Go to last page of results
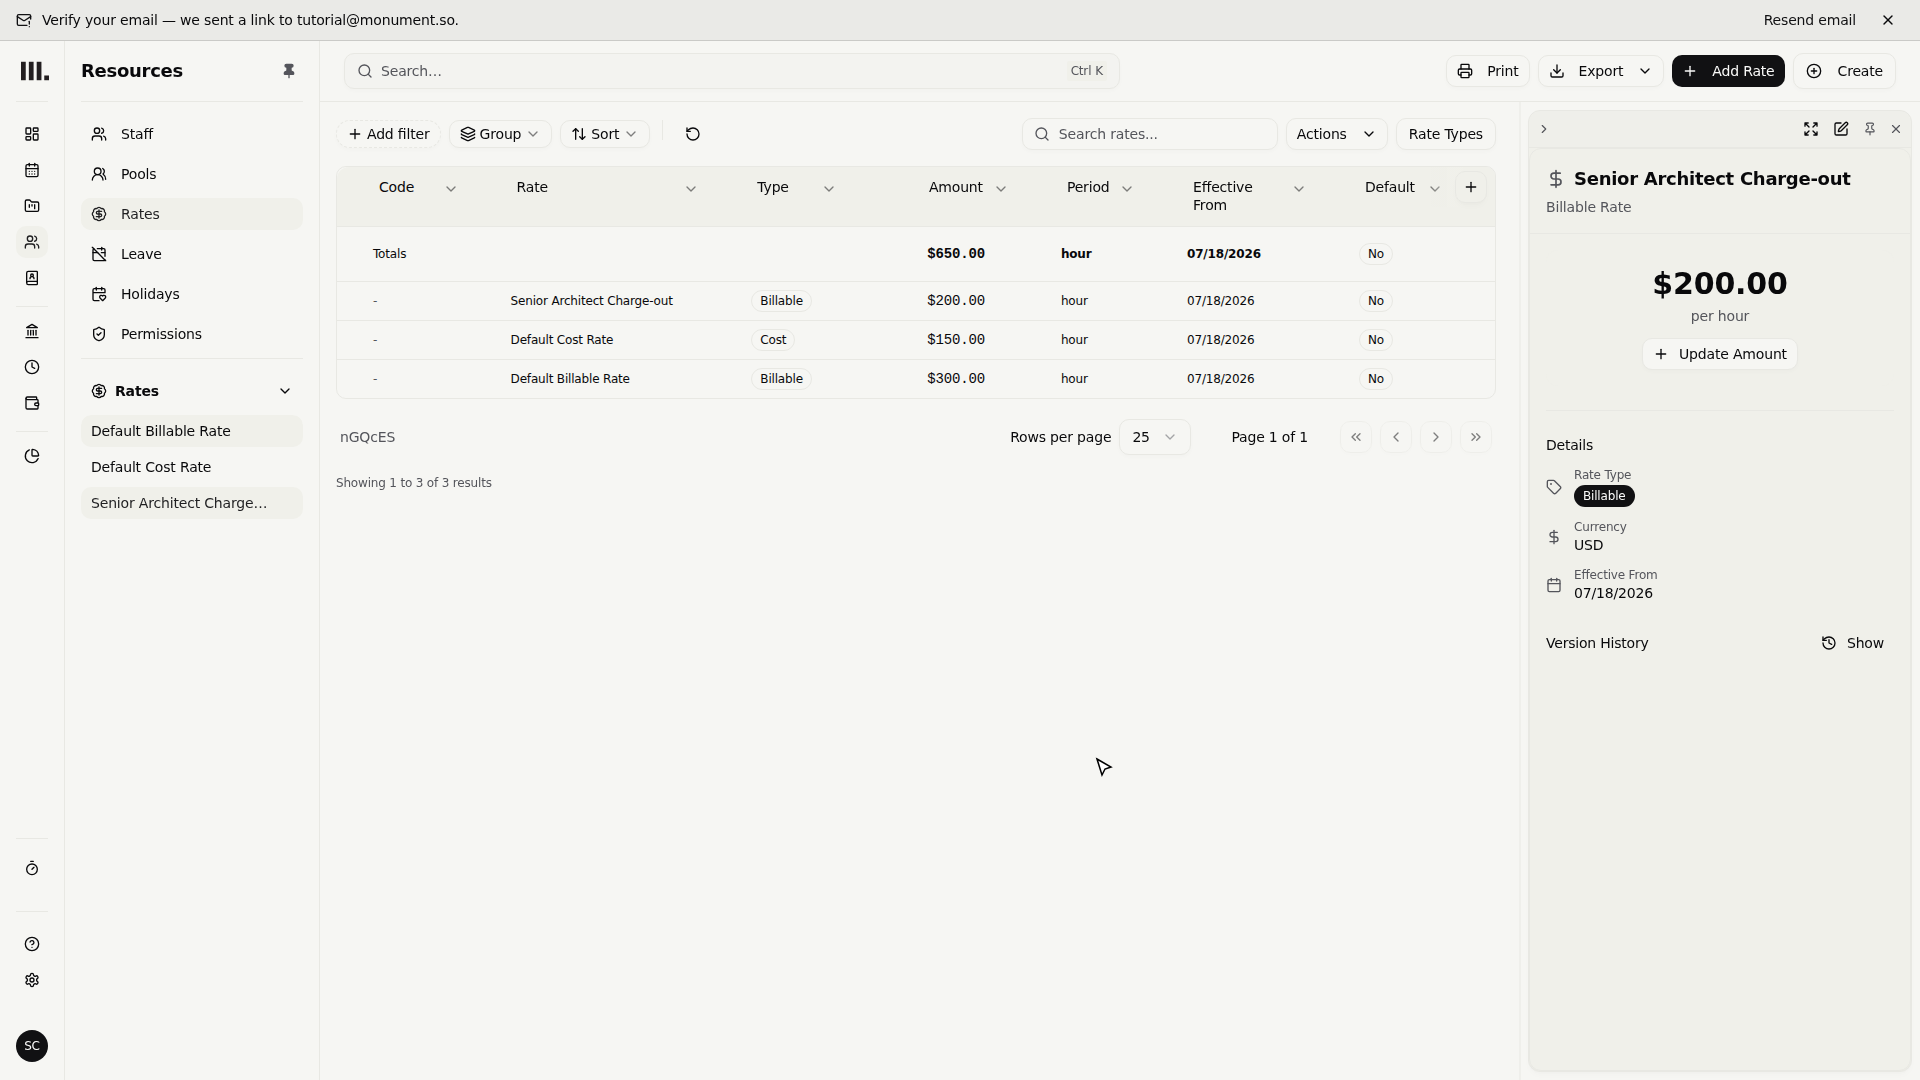1920x1080 pixels. tap(1476, 437)
